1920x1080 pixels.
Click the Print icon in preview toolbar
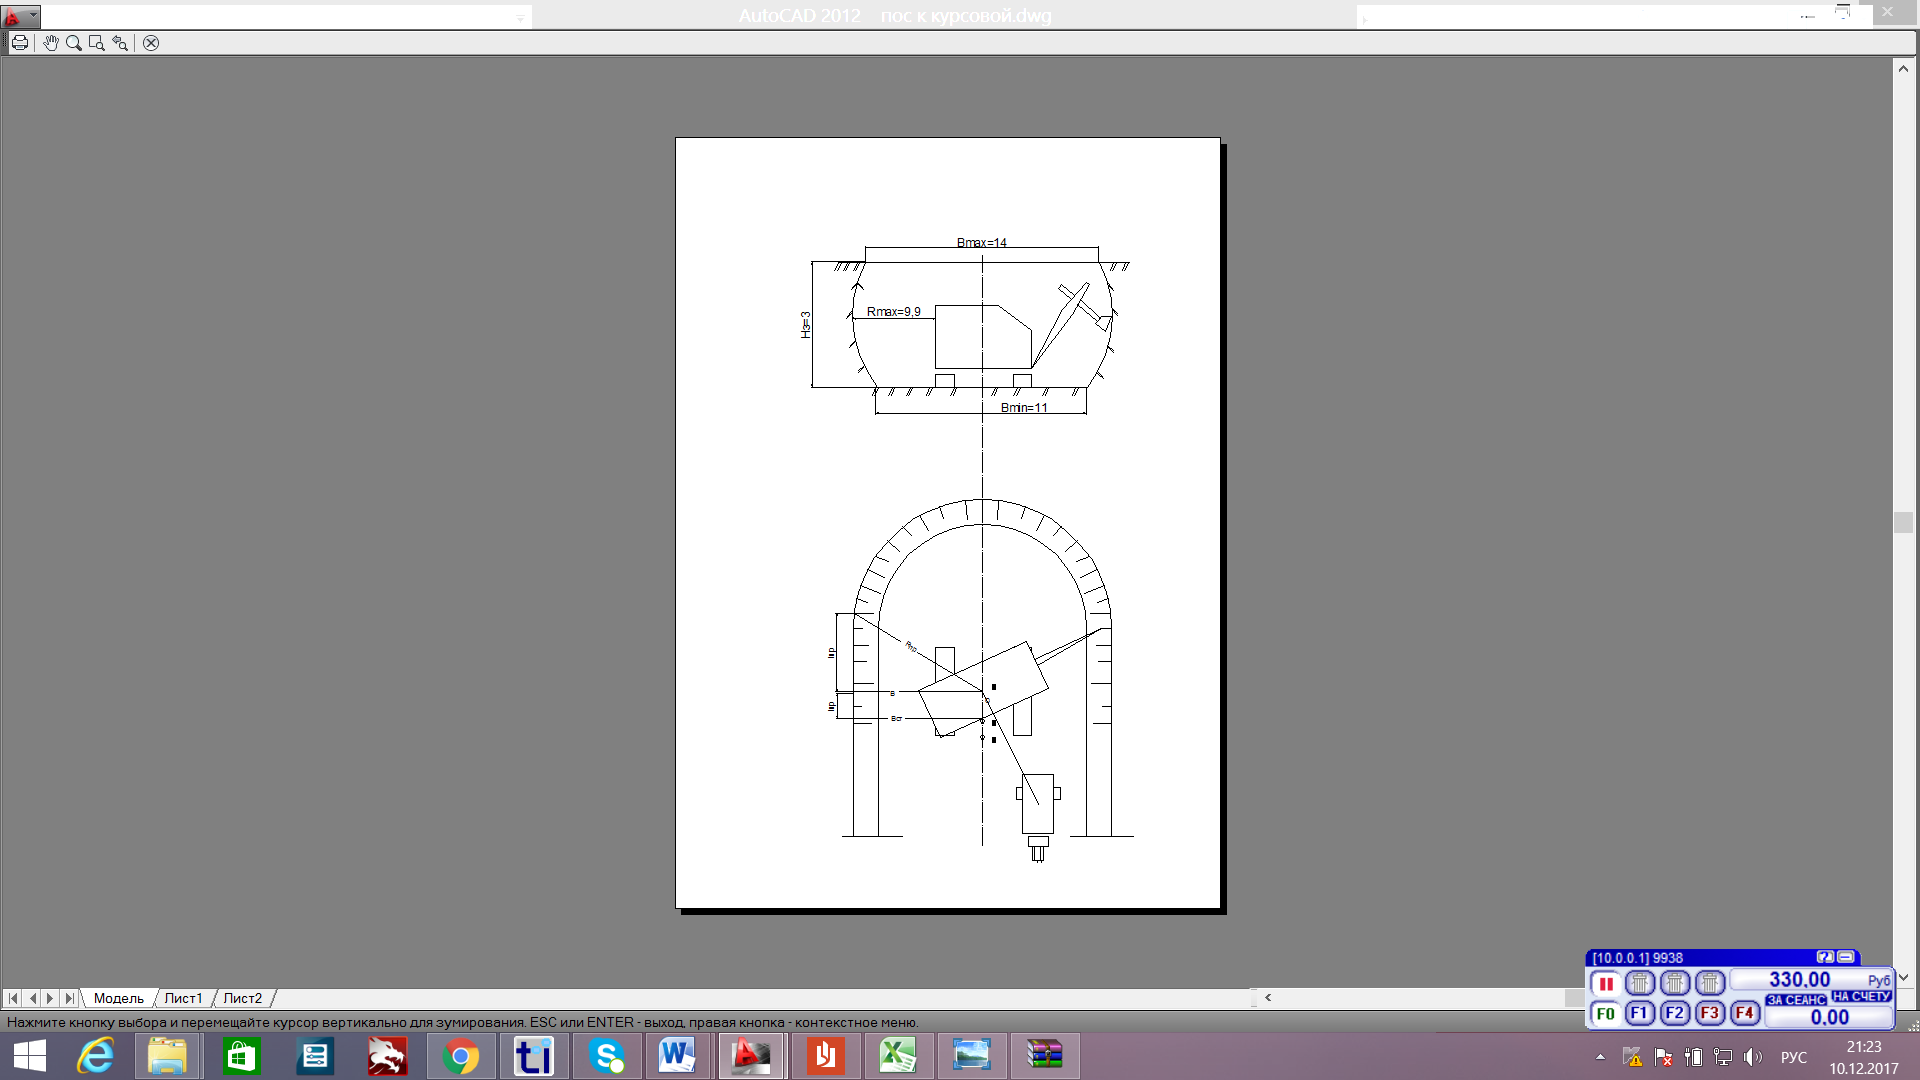[19, 43]
